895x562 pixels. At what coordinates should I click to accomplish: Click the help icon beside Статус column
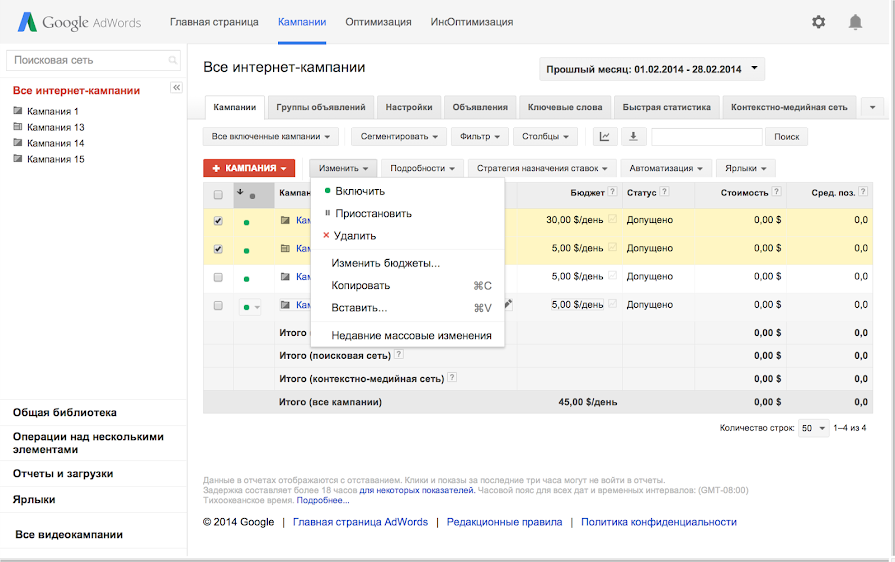664,192
